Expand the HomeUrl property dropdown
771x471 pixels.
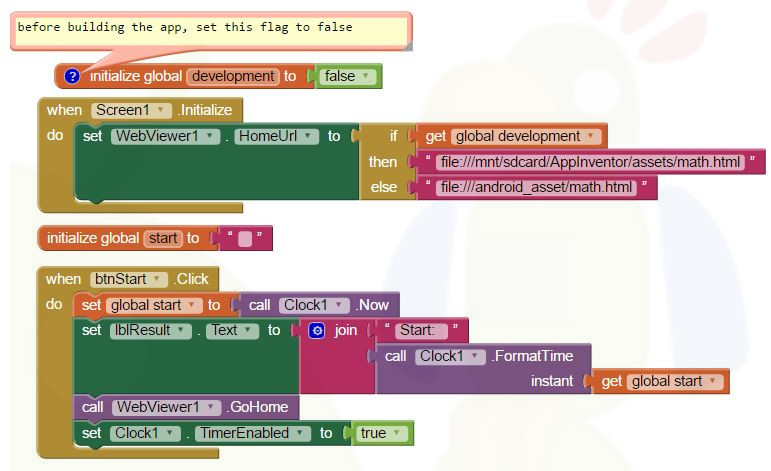310,136
